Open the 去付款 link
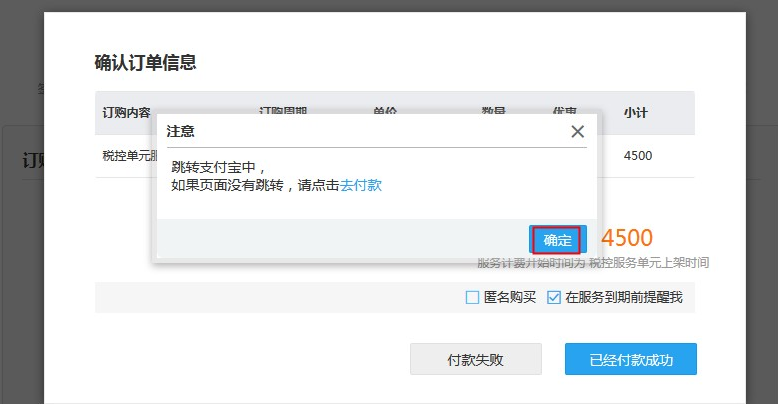This screenshot has width=778, height=404. [361, 185]
